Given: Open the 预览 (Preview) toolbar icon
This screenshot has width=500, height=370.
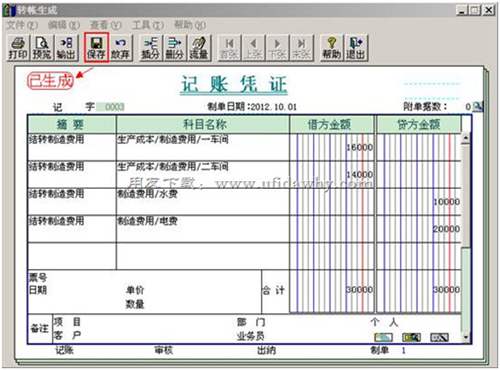Looking at the screenshot, I should pos(42,48).
